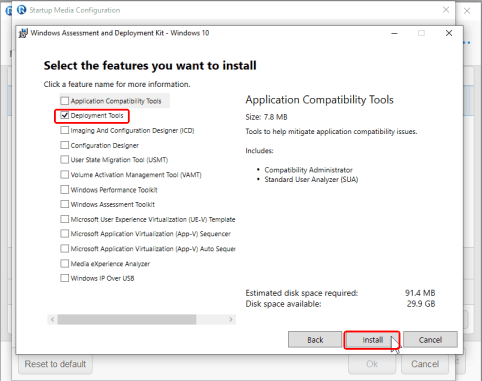Screen dimensions: 482x381
Task: Select the Media eXperience Analyzer feature name
Action: pos(110,264)
